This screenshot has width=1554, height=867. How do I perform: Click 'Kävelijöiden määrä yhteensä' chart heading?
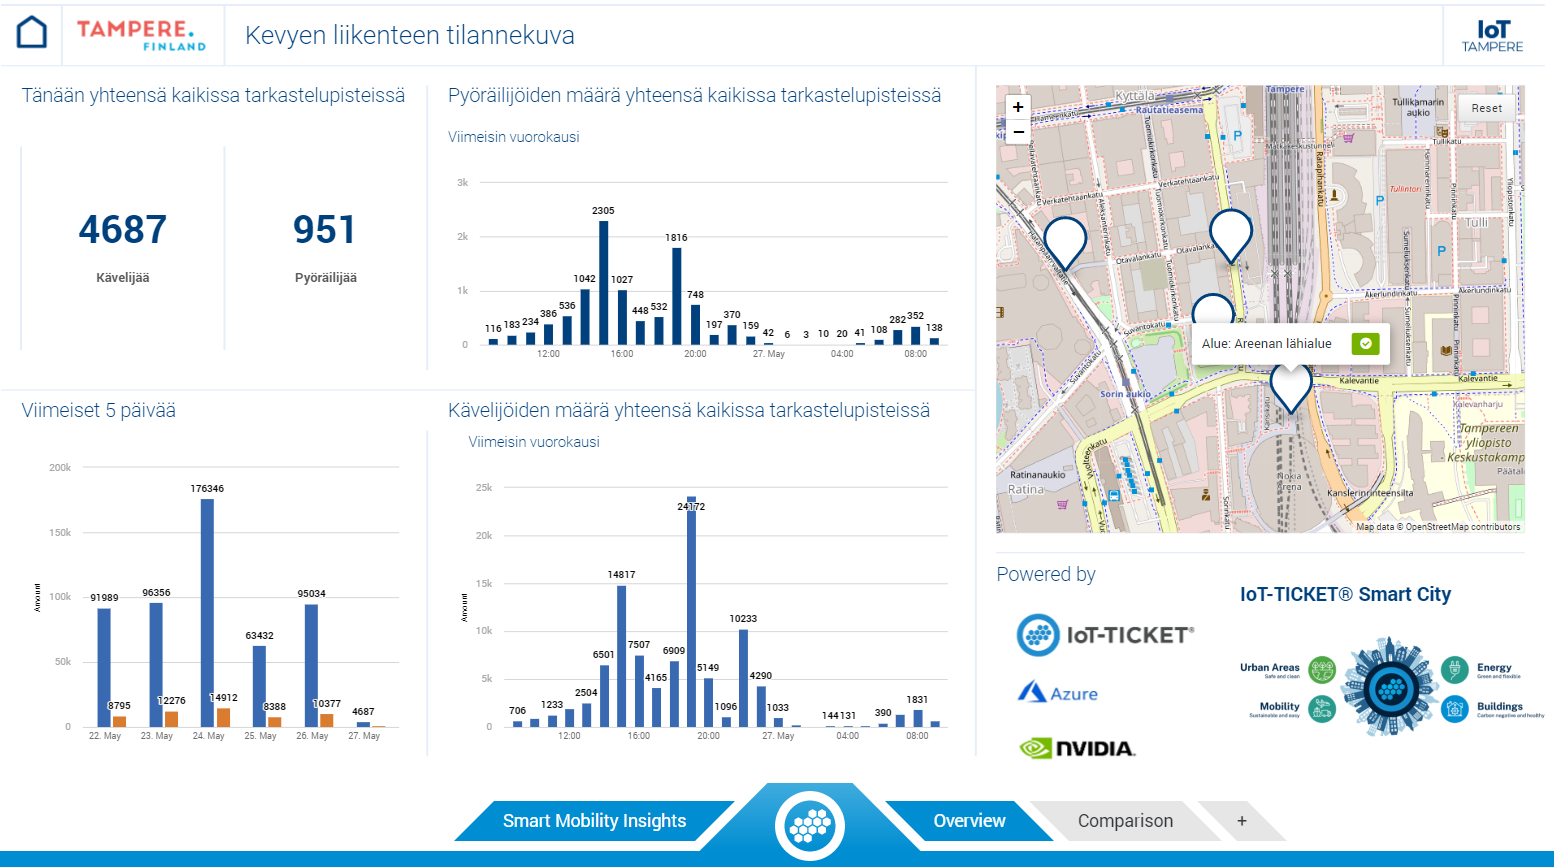click(x=689, y=410)
